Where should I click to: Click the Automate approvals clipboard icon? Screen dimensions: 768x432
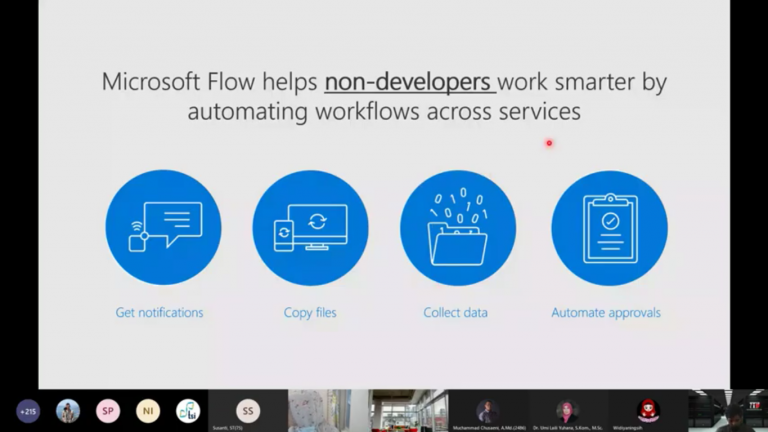609,228
